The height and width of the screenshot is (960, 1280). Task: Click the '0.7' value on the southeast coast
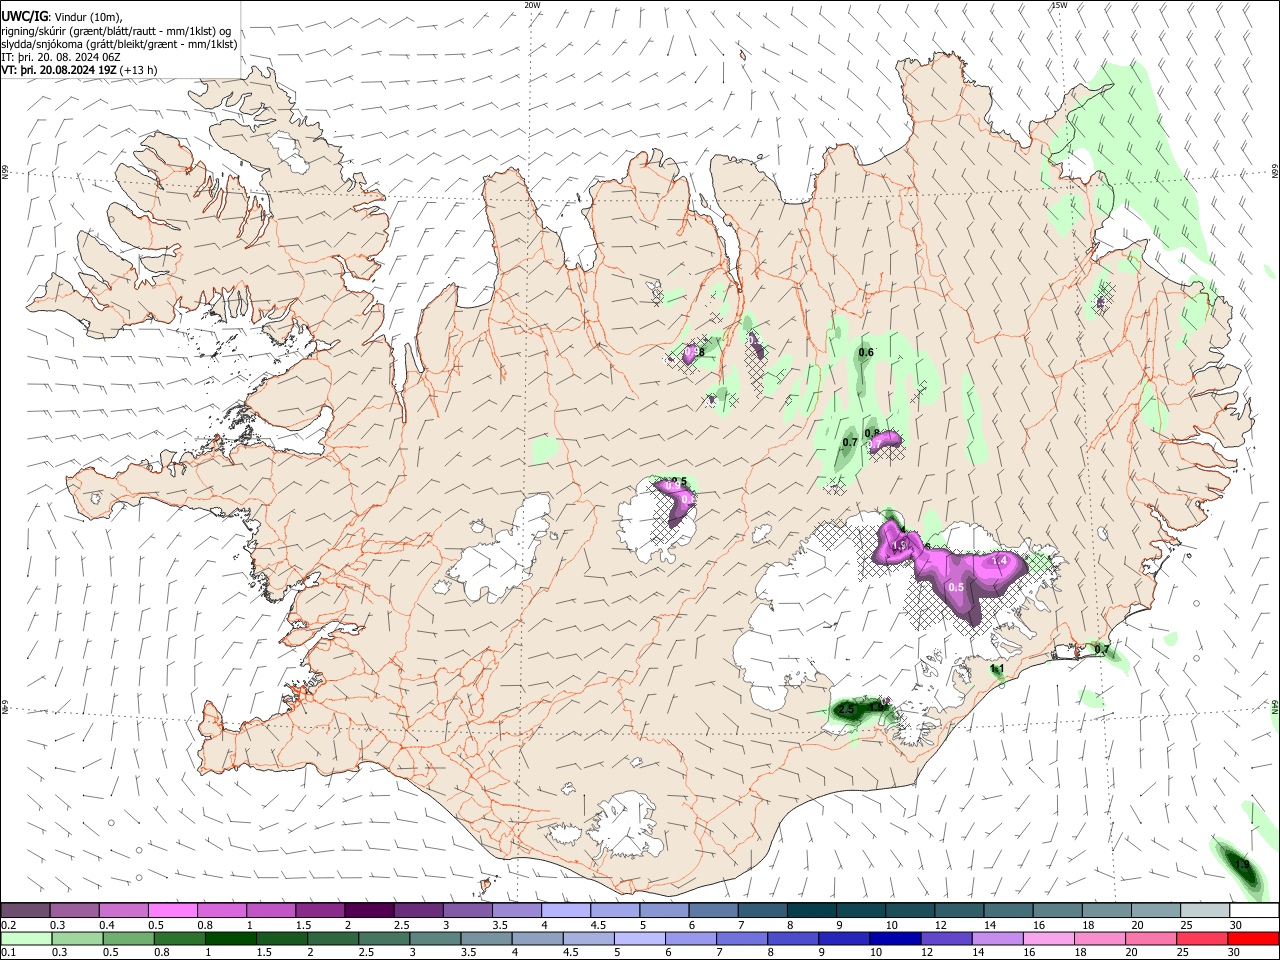[1102, 649]
